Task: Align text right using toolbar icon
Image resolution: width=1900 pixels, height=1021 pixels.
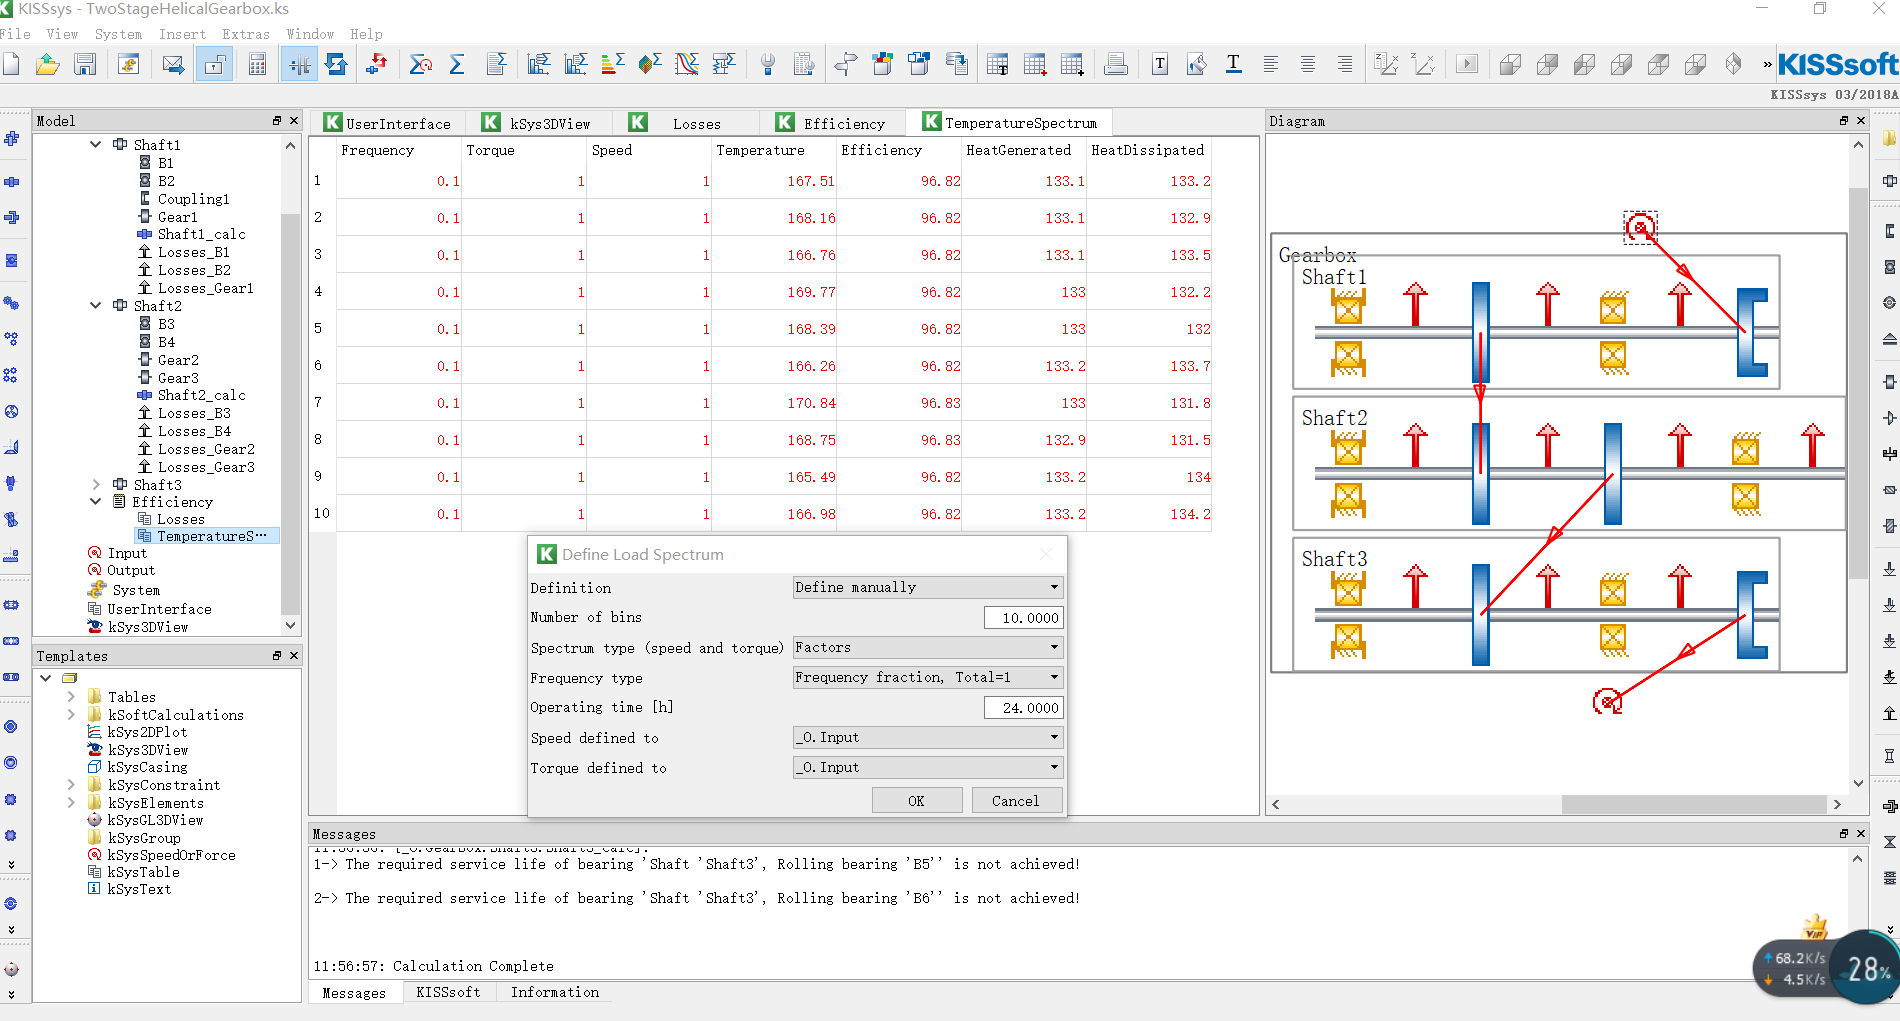Action: click(1345, 65)
